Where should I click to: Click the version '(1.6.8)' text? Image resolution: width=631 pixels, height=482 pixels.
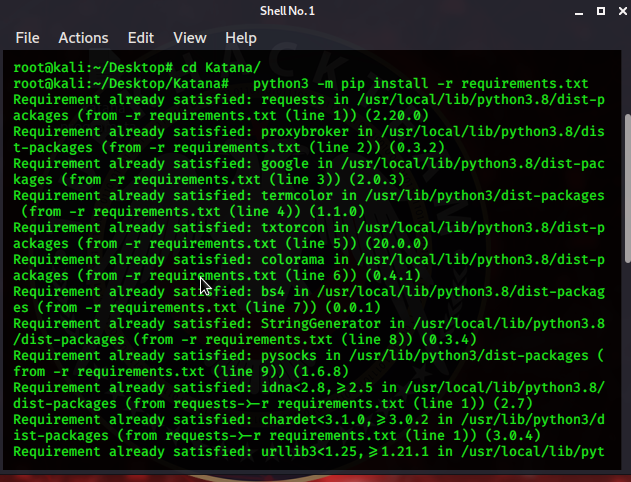pyautogui.click(x=321, y=371)
